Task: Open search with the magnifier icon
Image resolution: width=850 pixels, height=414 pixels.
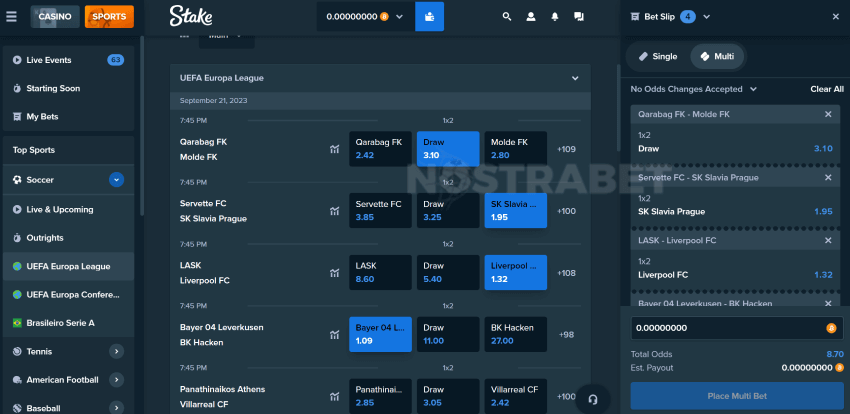Action: (507, 16)
